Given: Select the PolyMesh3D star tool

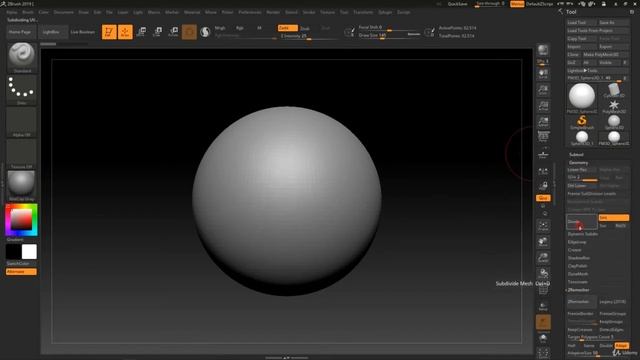Looking at the screenshot, I should pyautogui.click(x=613, y=106).
